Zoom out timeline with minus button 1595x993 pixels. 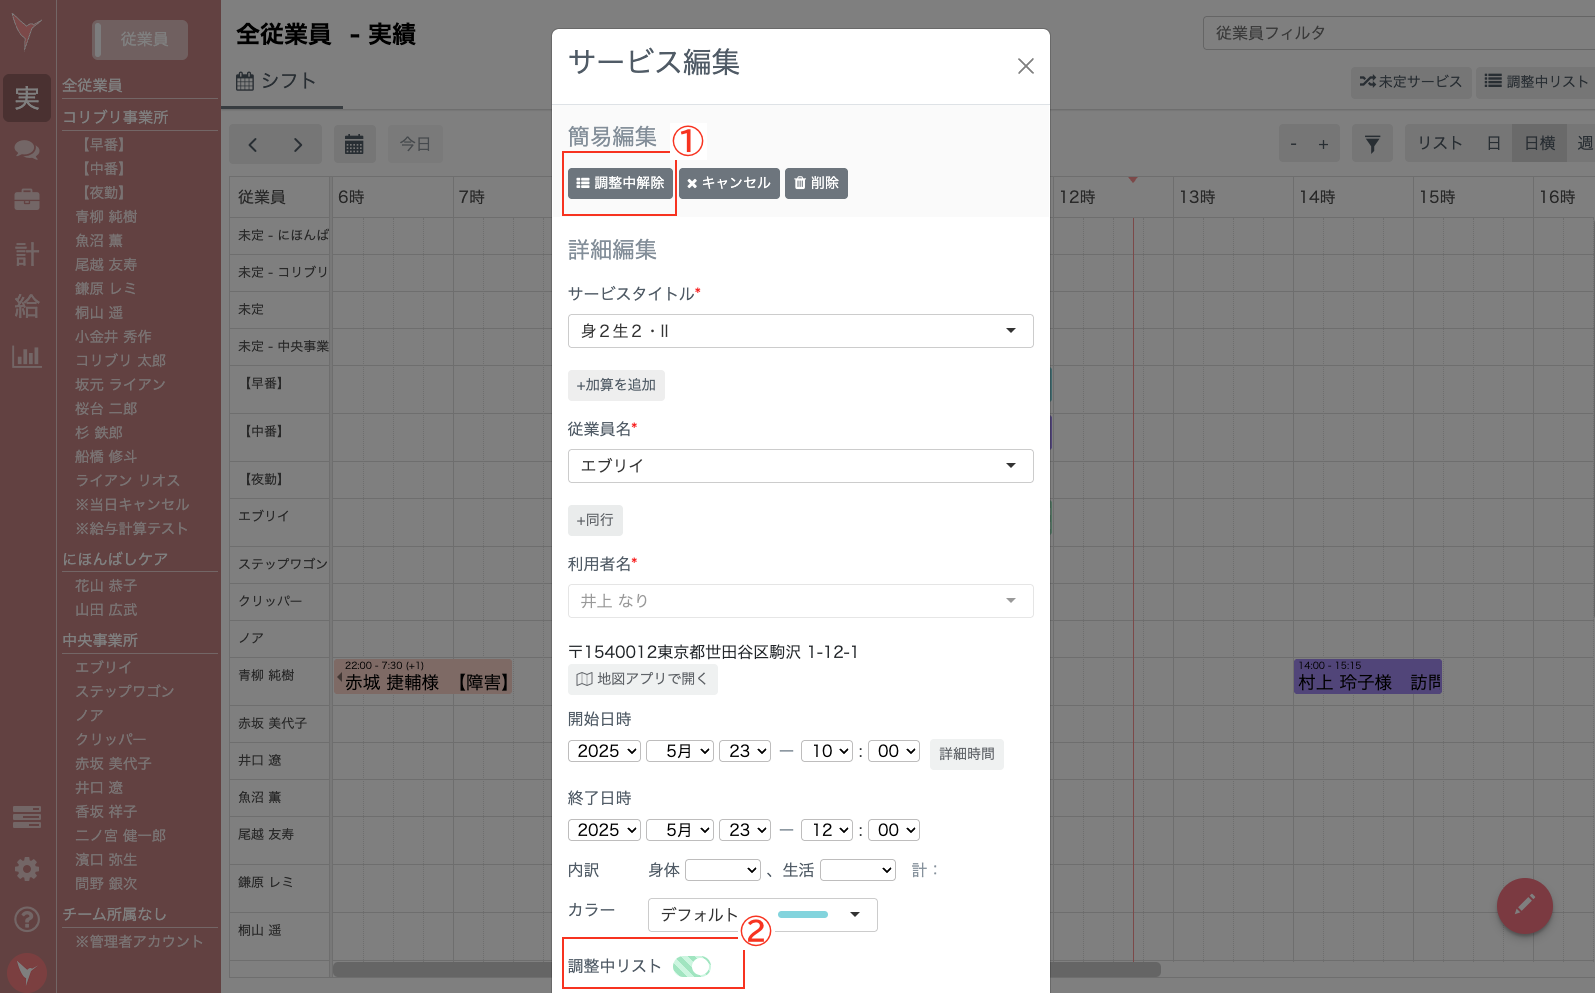(1293, 144)
